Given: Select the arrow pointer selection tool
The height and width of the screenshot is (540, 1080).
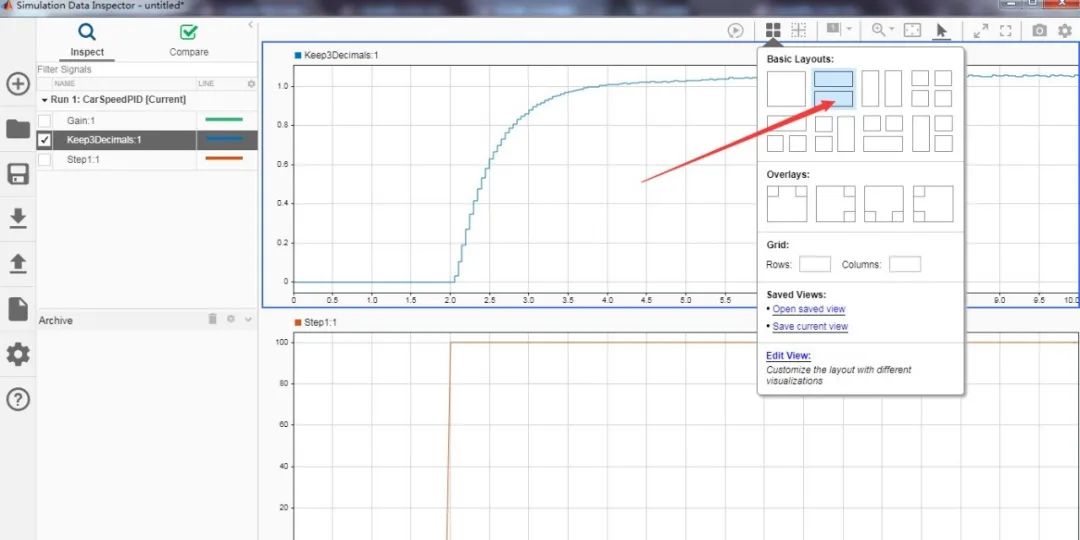Looking at the screenshot, I should pyautogui.click(x=942, y=30).
